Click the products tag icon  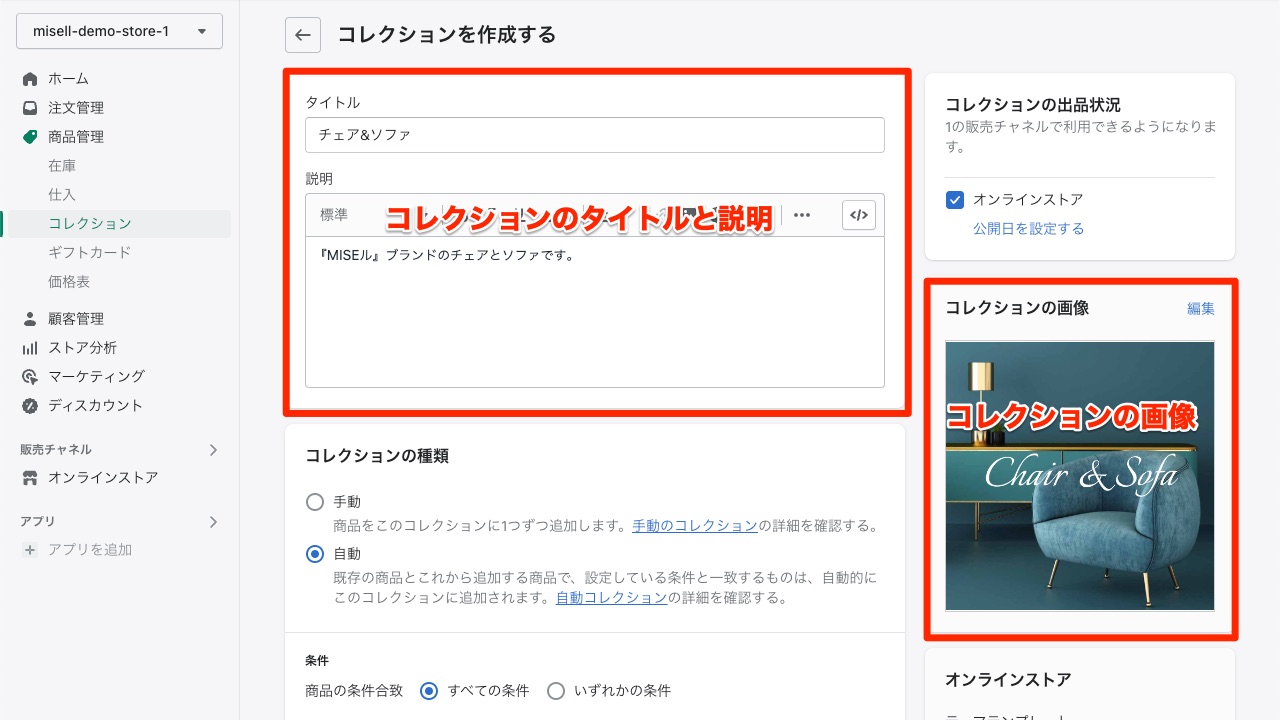[x=30, y=136]
